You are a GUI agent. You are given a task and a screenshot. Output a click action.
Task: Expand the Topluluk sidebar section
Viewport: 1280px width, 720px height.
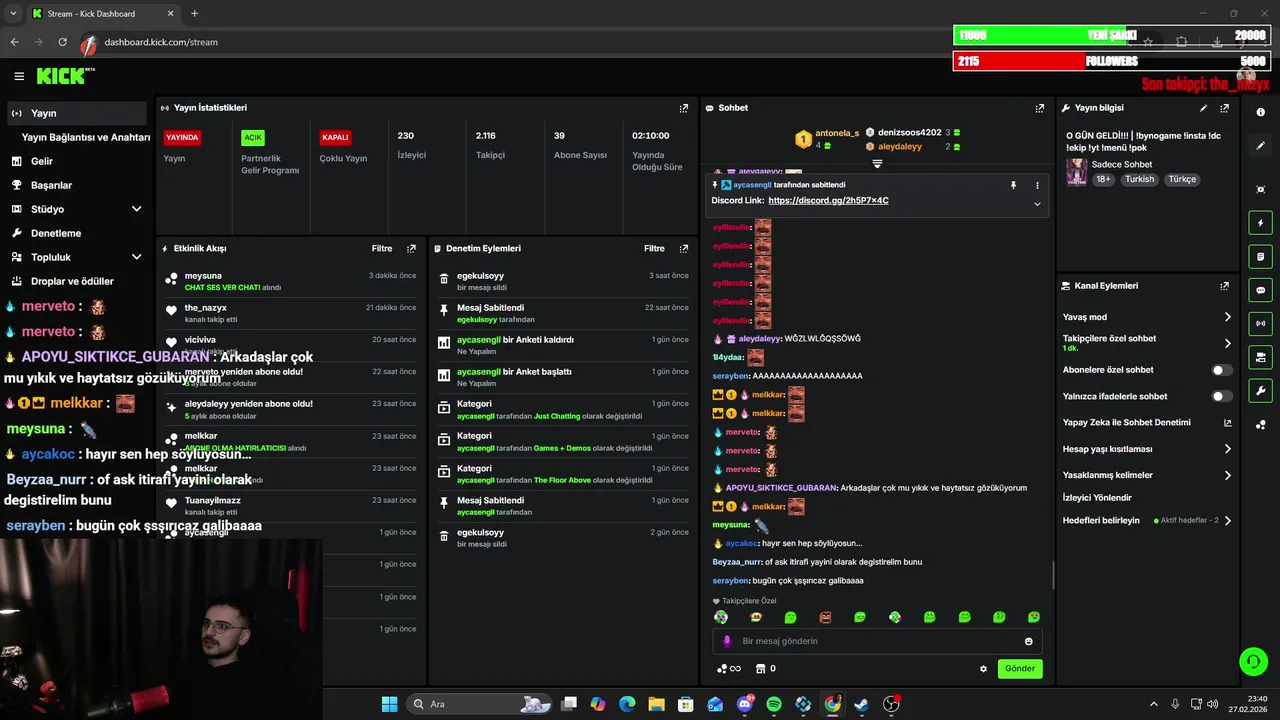(x=137, y=257)
